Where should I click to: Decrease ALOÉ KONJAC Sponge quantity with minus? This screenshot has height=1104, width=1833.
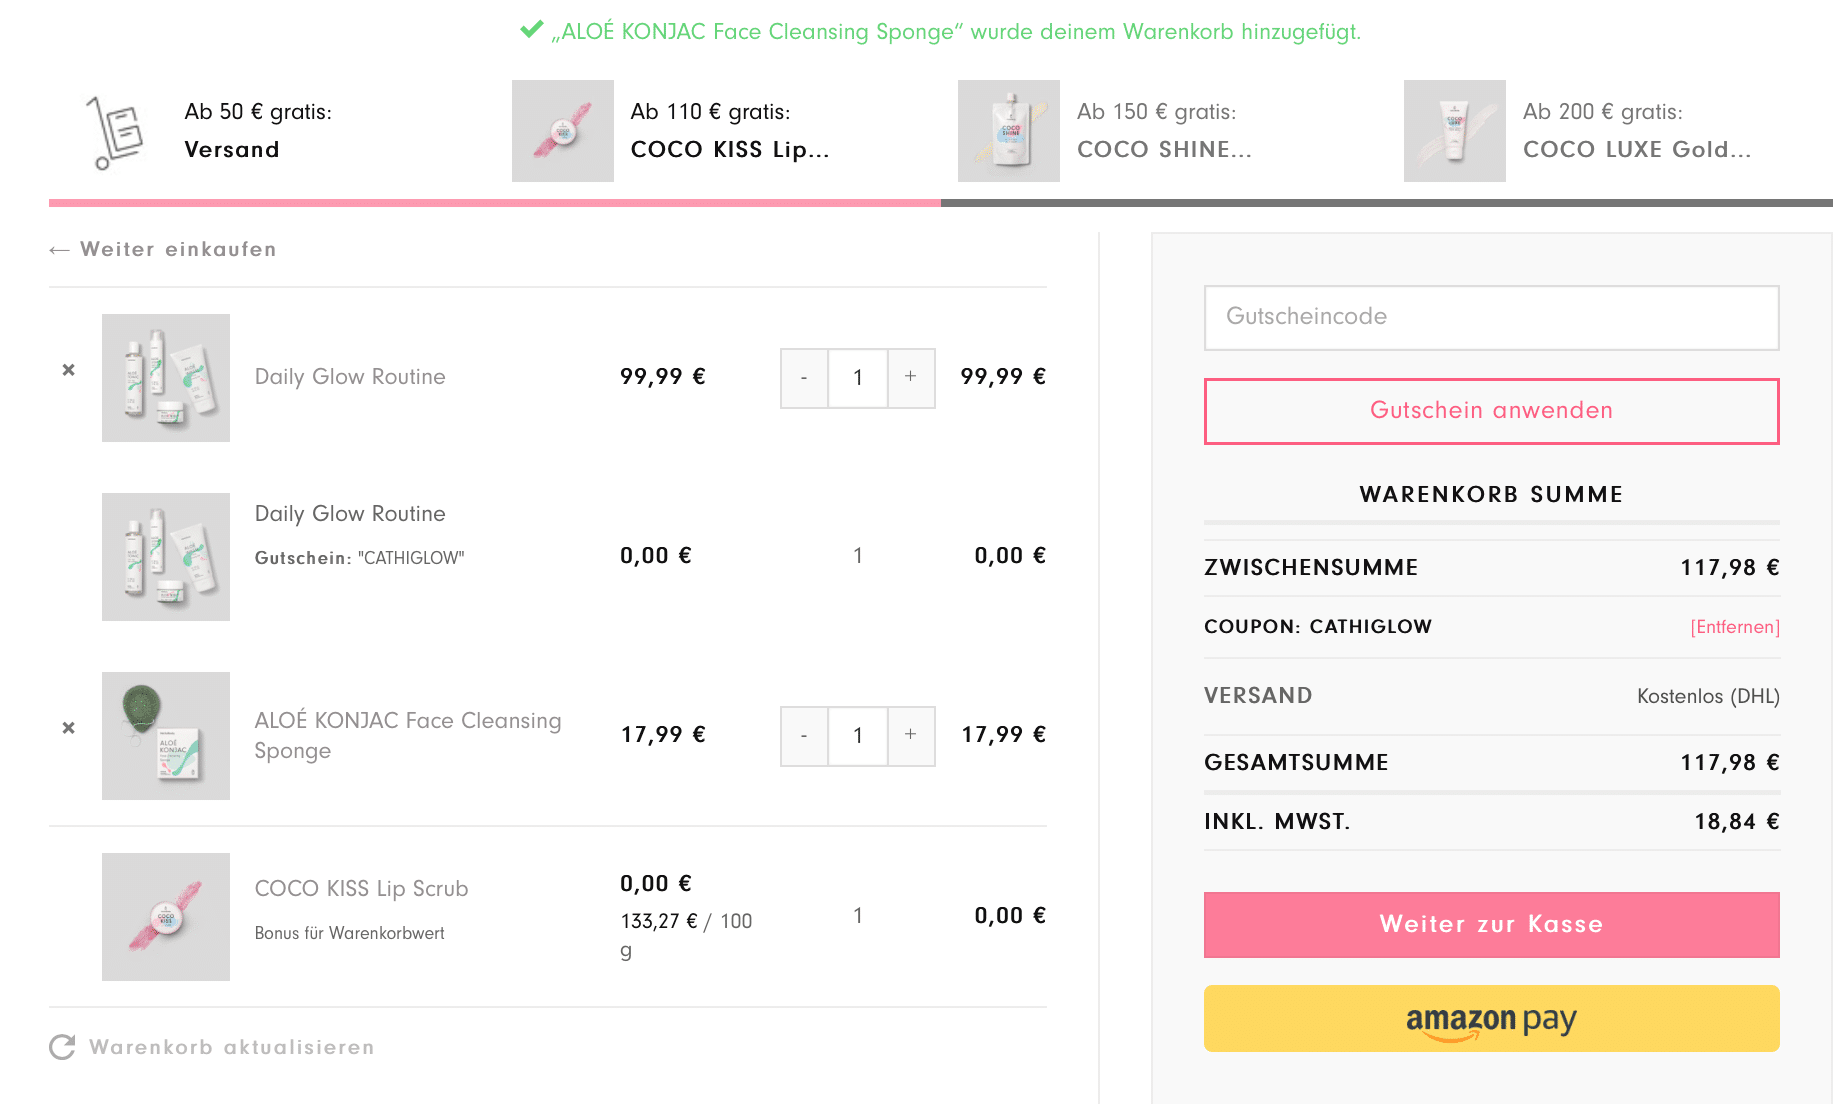click(x=804, y=736)
